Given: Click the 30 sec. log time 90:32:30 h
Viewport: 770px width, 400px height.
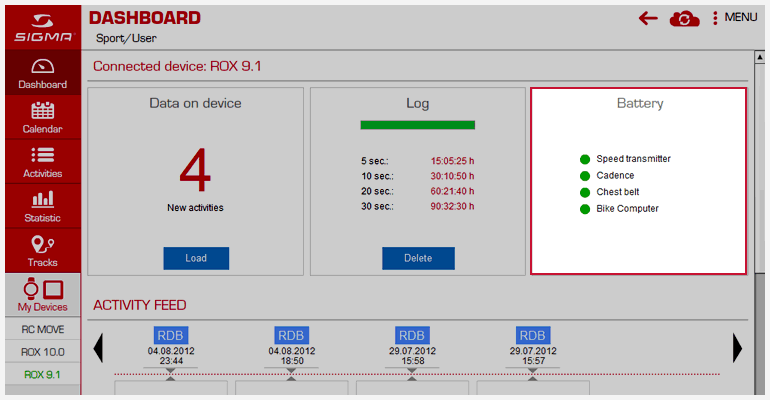Looking at the screenshot, I should [x=452, y=207].
